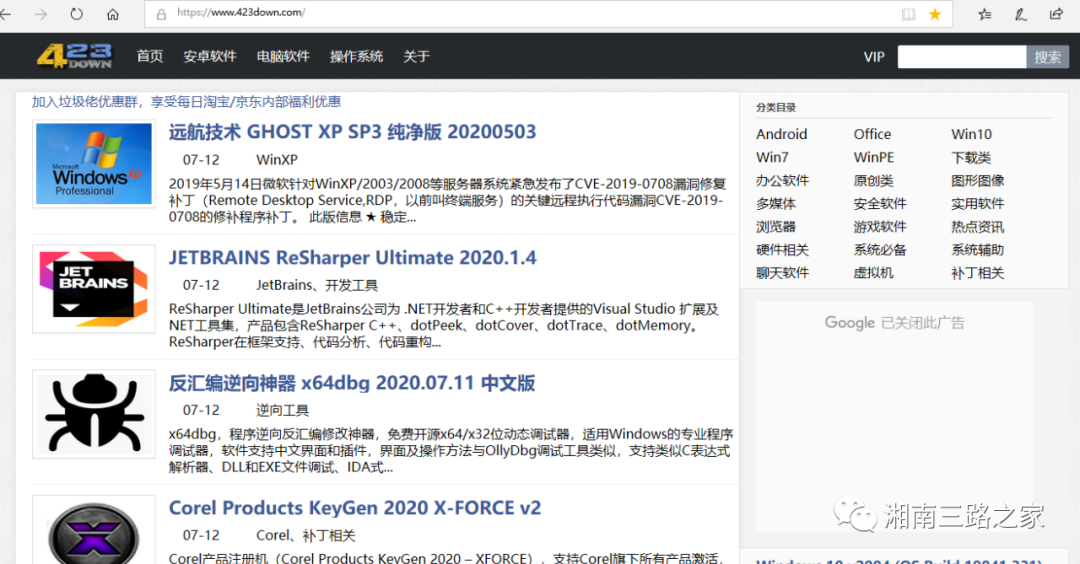
Task: Open the 硬件相关 category
Action: (x=782, y=250)
